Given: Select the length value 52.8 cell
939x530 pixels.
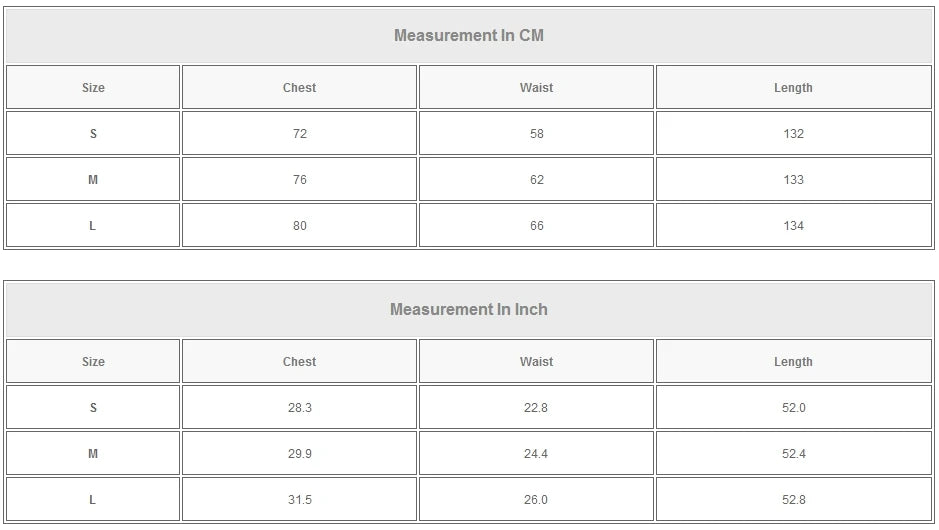Looking at the screenshot, I should pos(793,500).
